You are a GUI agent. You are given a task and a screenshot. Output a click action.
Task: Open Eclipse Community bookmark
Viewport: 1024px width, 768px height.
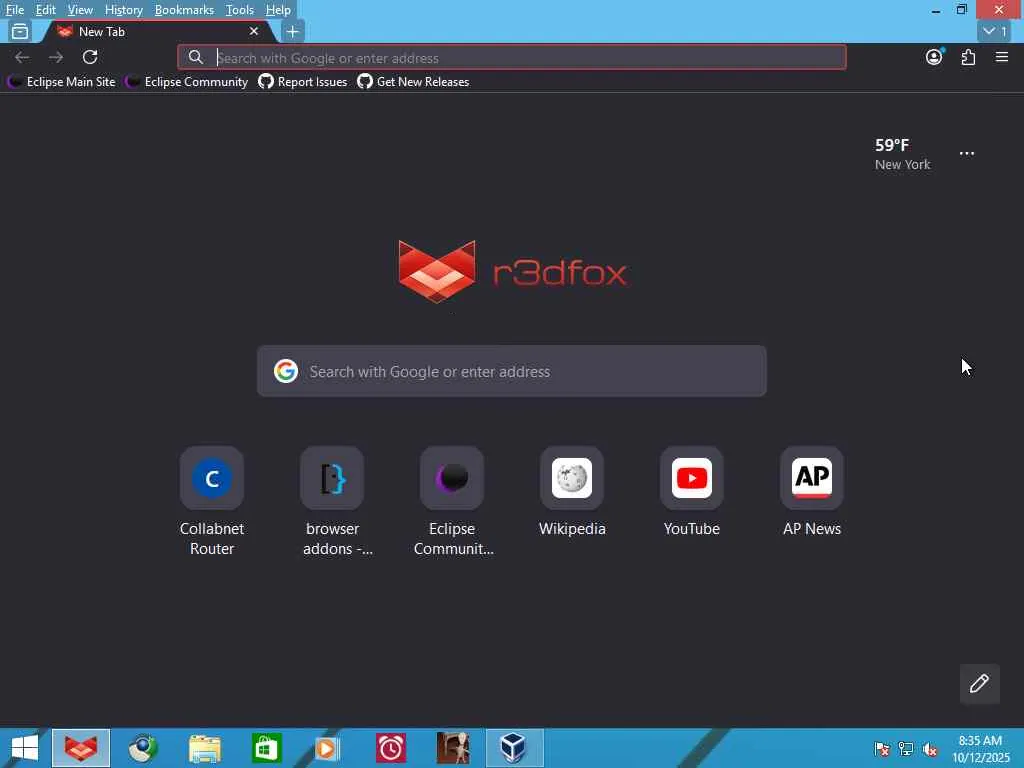pyautogui.click(x=187, y=82)
